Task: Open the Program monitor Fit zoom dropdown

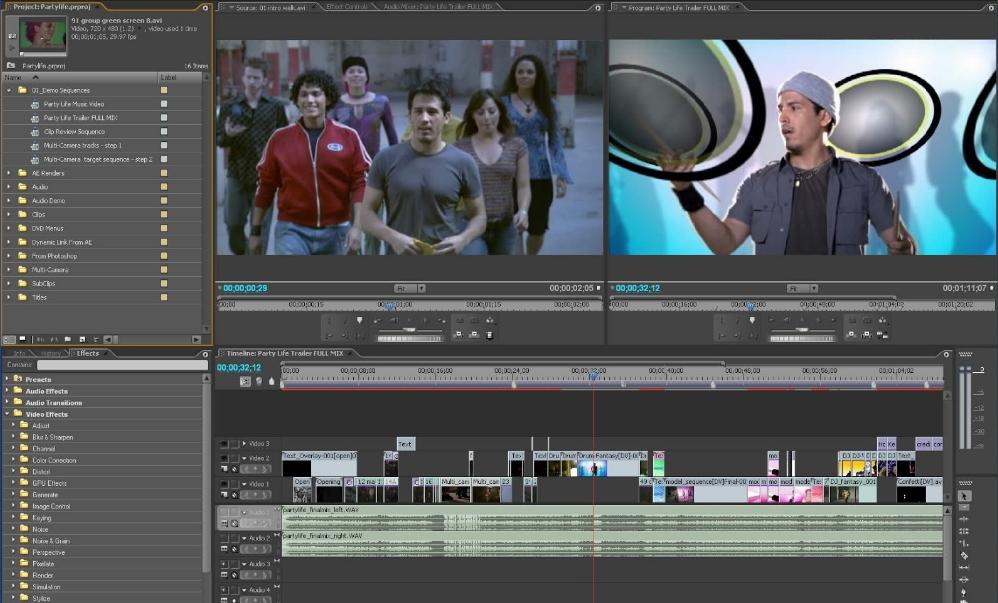Action: [x=802, y=288]
